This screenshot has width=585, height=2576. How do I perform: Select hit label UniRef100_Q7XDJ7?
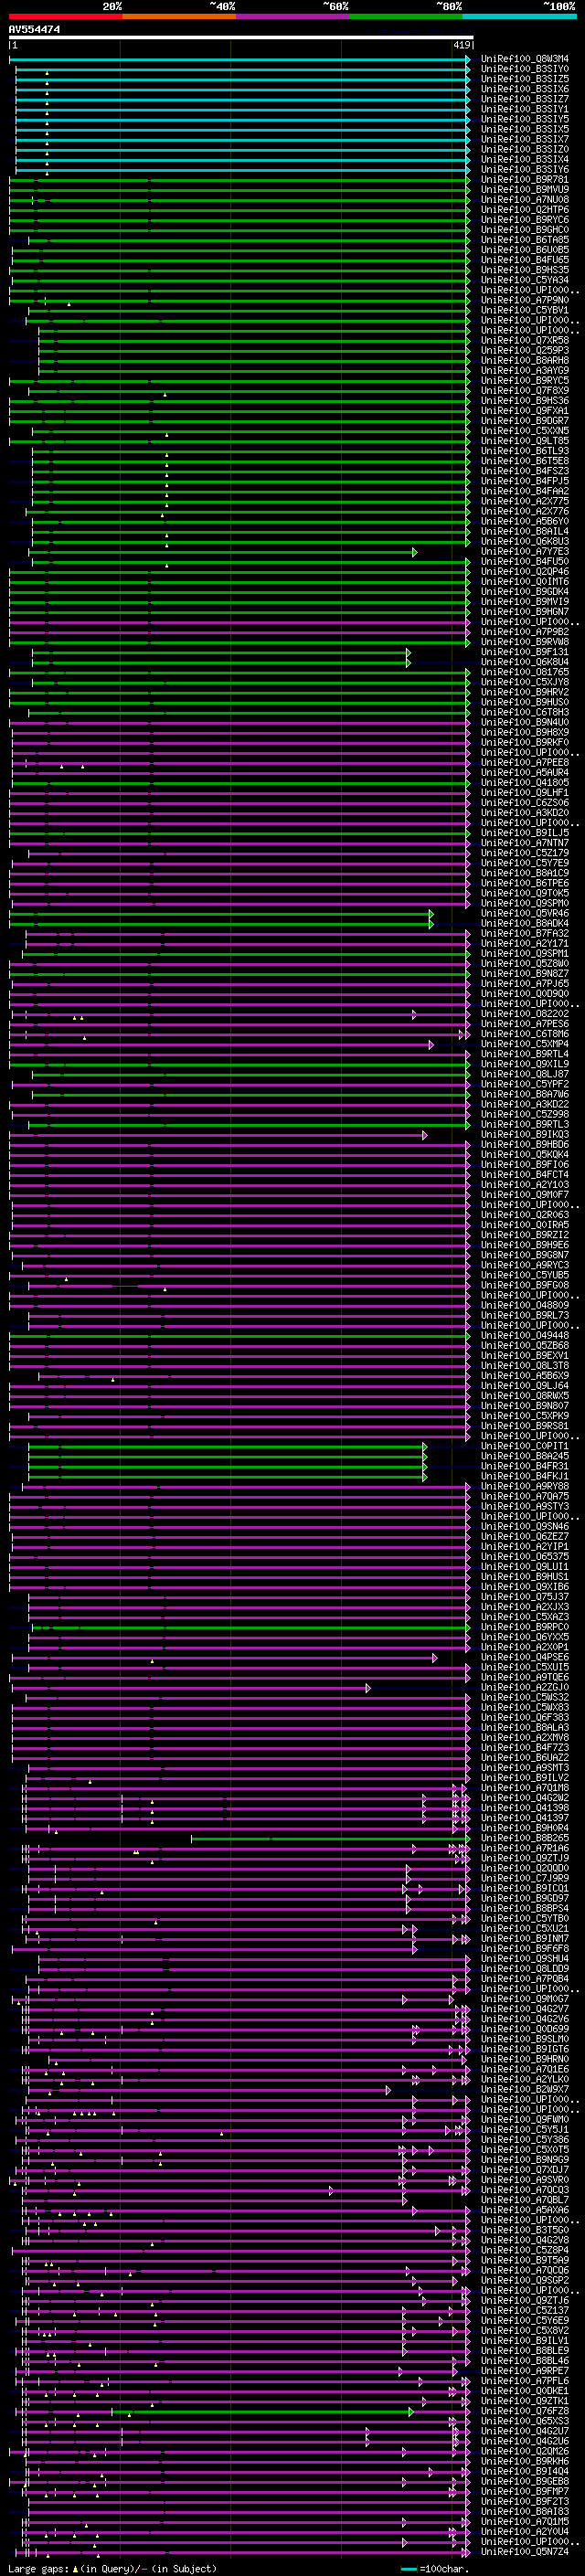(525, 2170)
